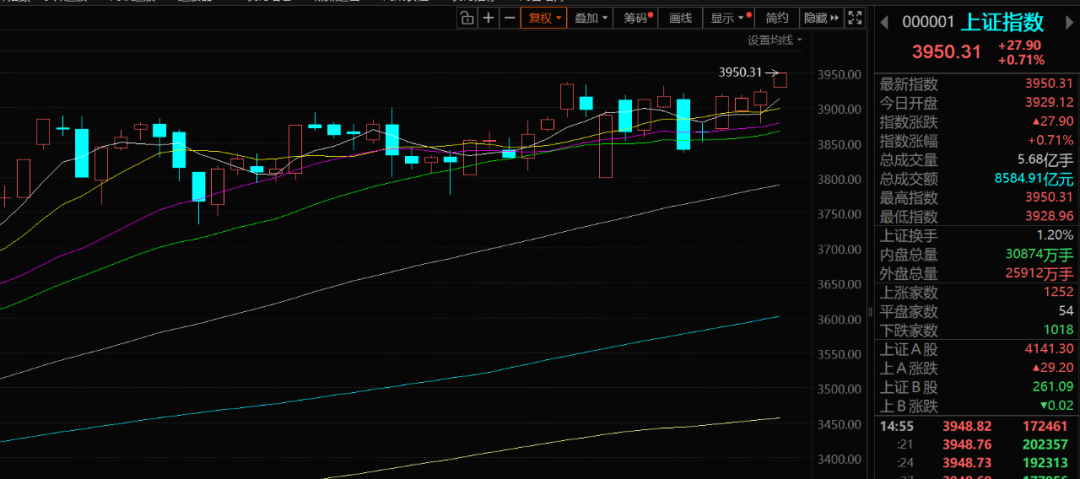
Task: Switch to 简约 simplified mode
Action: [x=776, y=18]
